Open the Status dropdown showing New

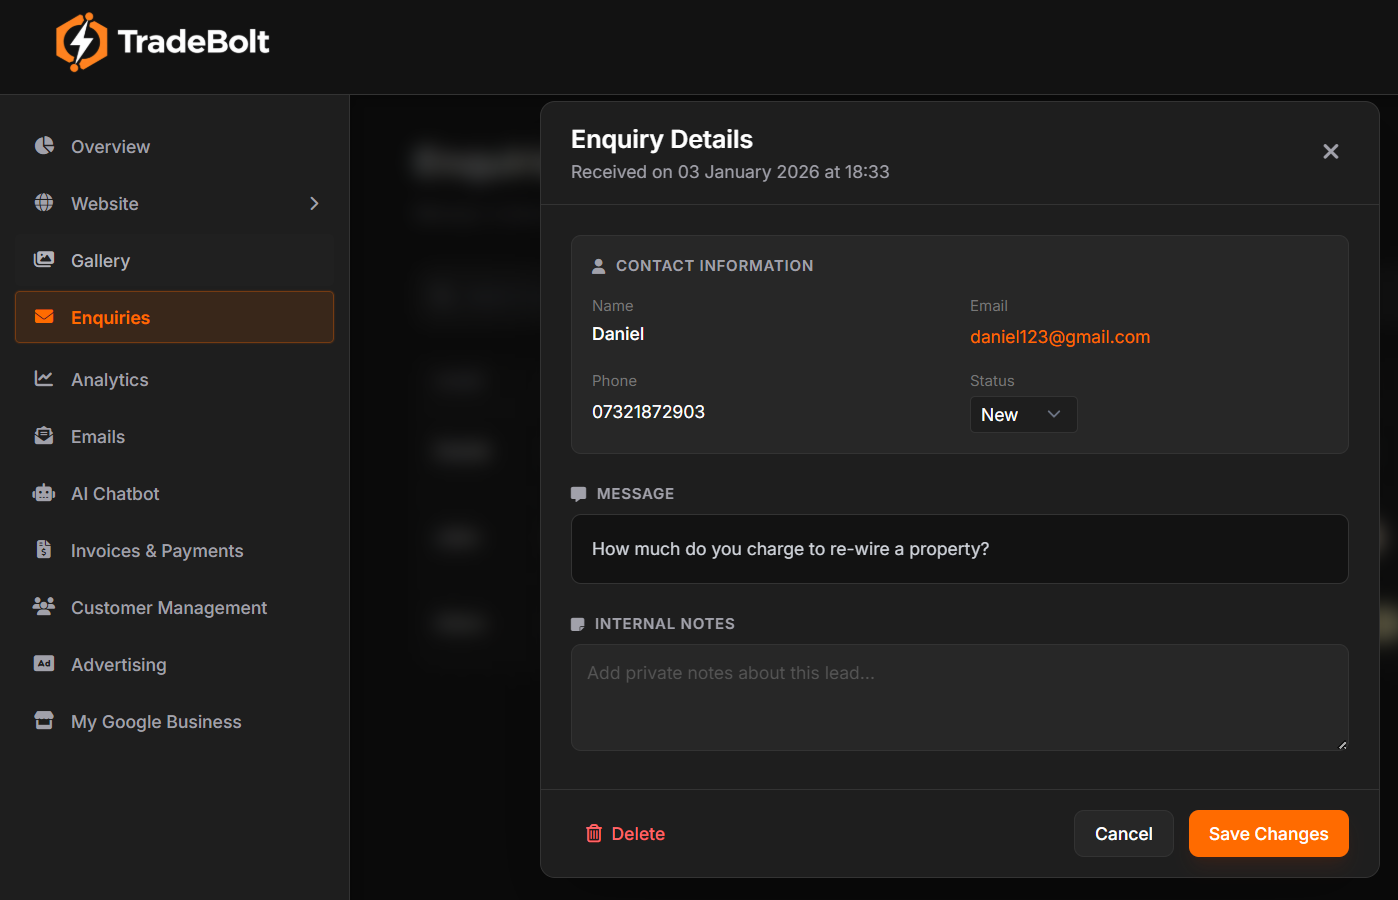1023,414
